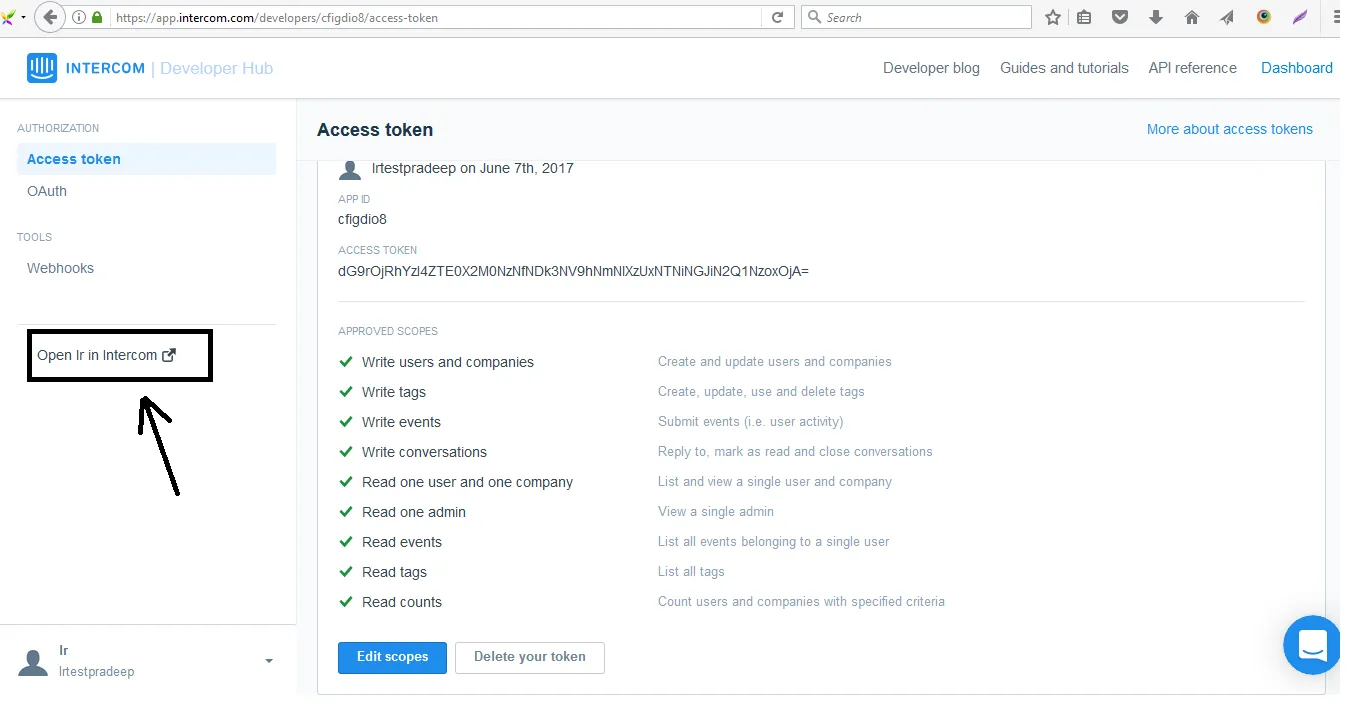Click the lr user avatar at sidebar bottom
Screen dimensions: 1365x720
point(33,661)
